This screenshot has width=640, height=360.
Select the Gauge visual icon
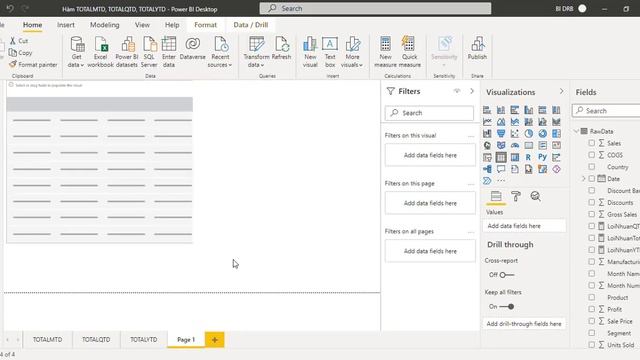click(515, 145)
